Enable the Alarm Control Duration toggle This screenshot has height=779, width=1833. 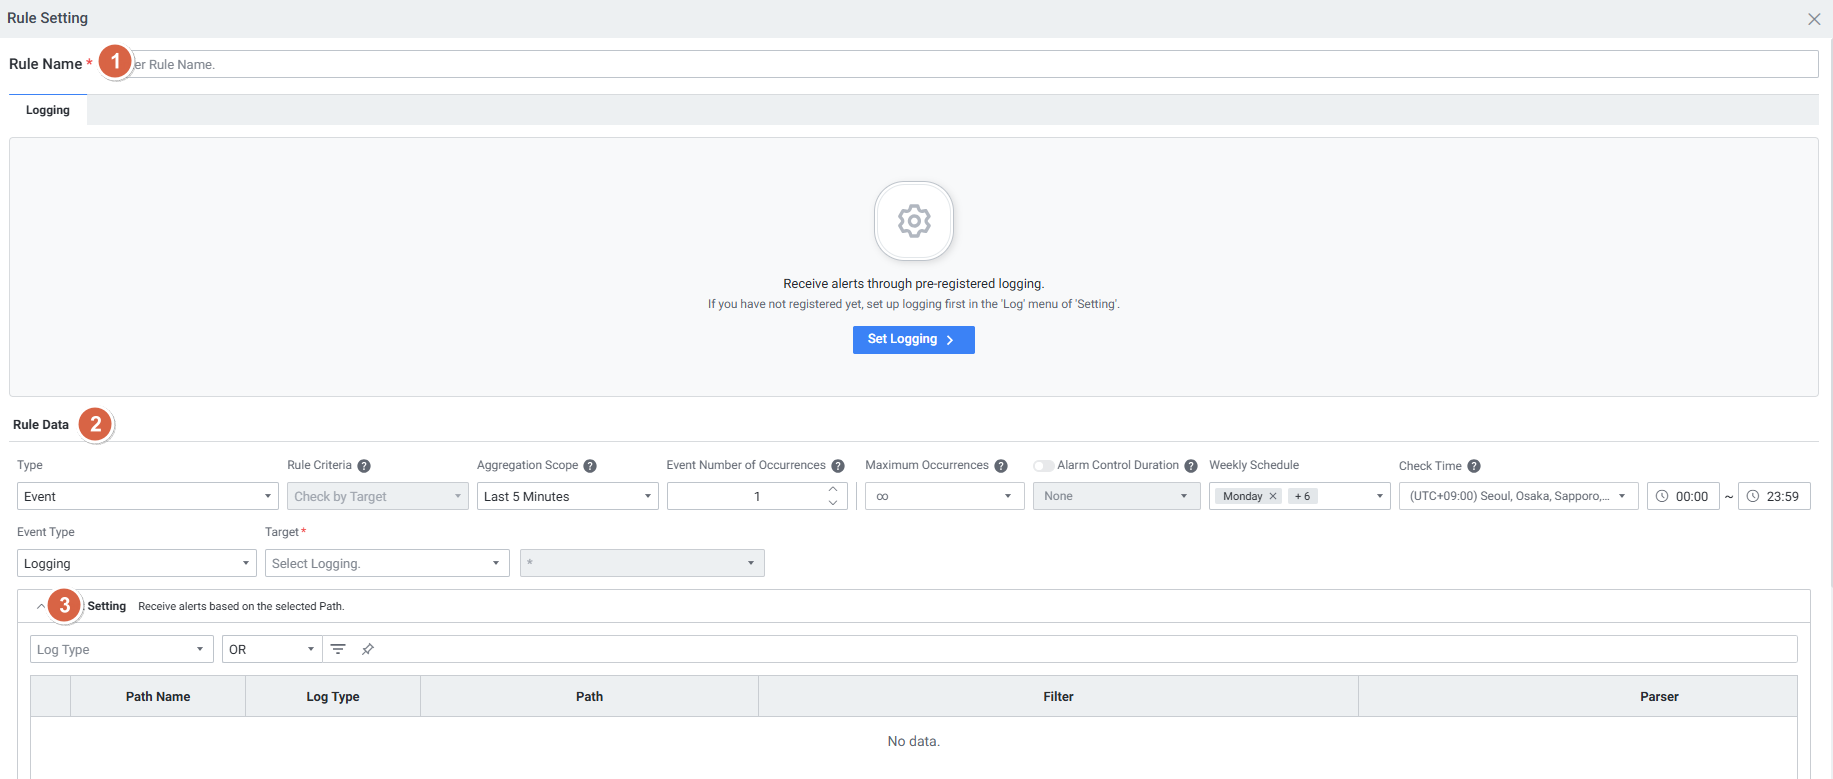1043,466
